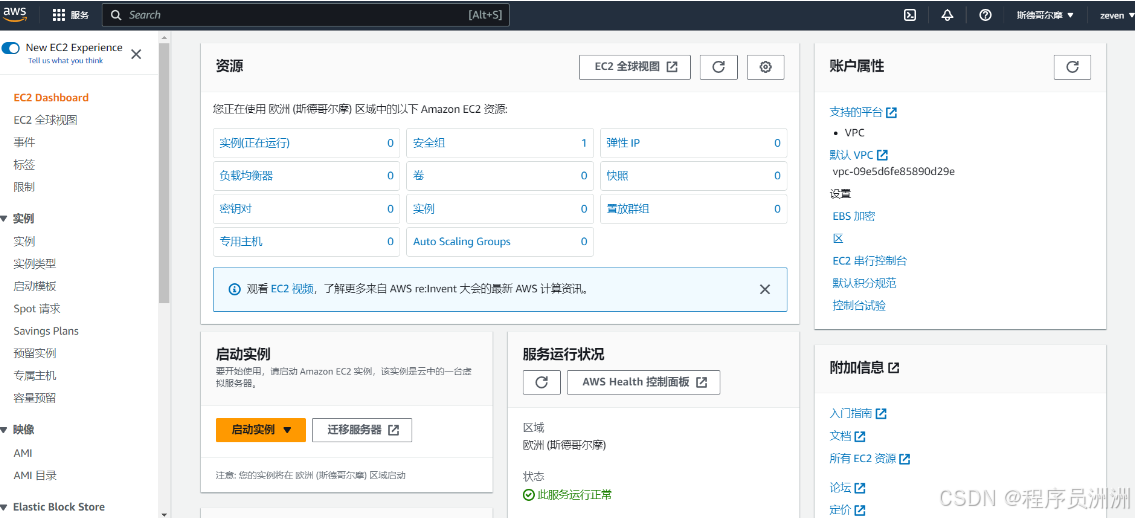Image resolution: width=1135 pixels, height=518 pixels.
Task: Click the green service status check icon
Action: point(528,496)
